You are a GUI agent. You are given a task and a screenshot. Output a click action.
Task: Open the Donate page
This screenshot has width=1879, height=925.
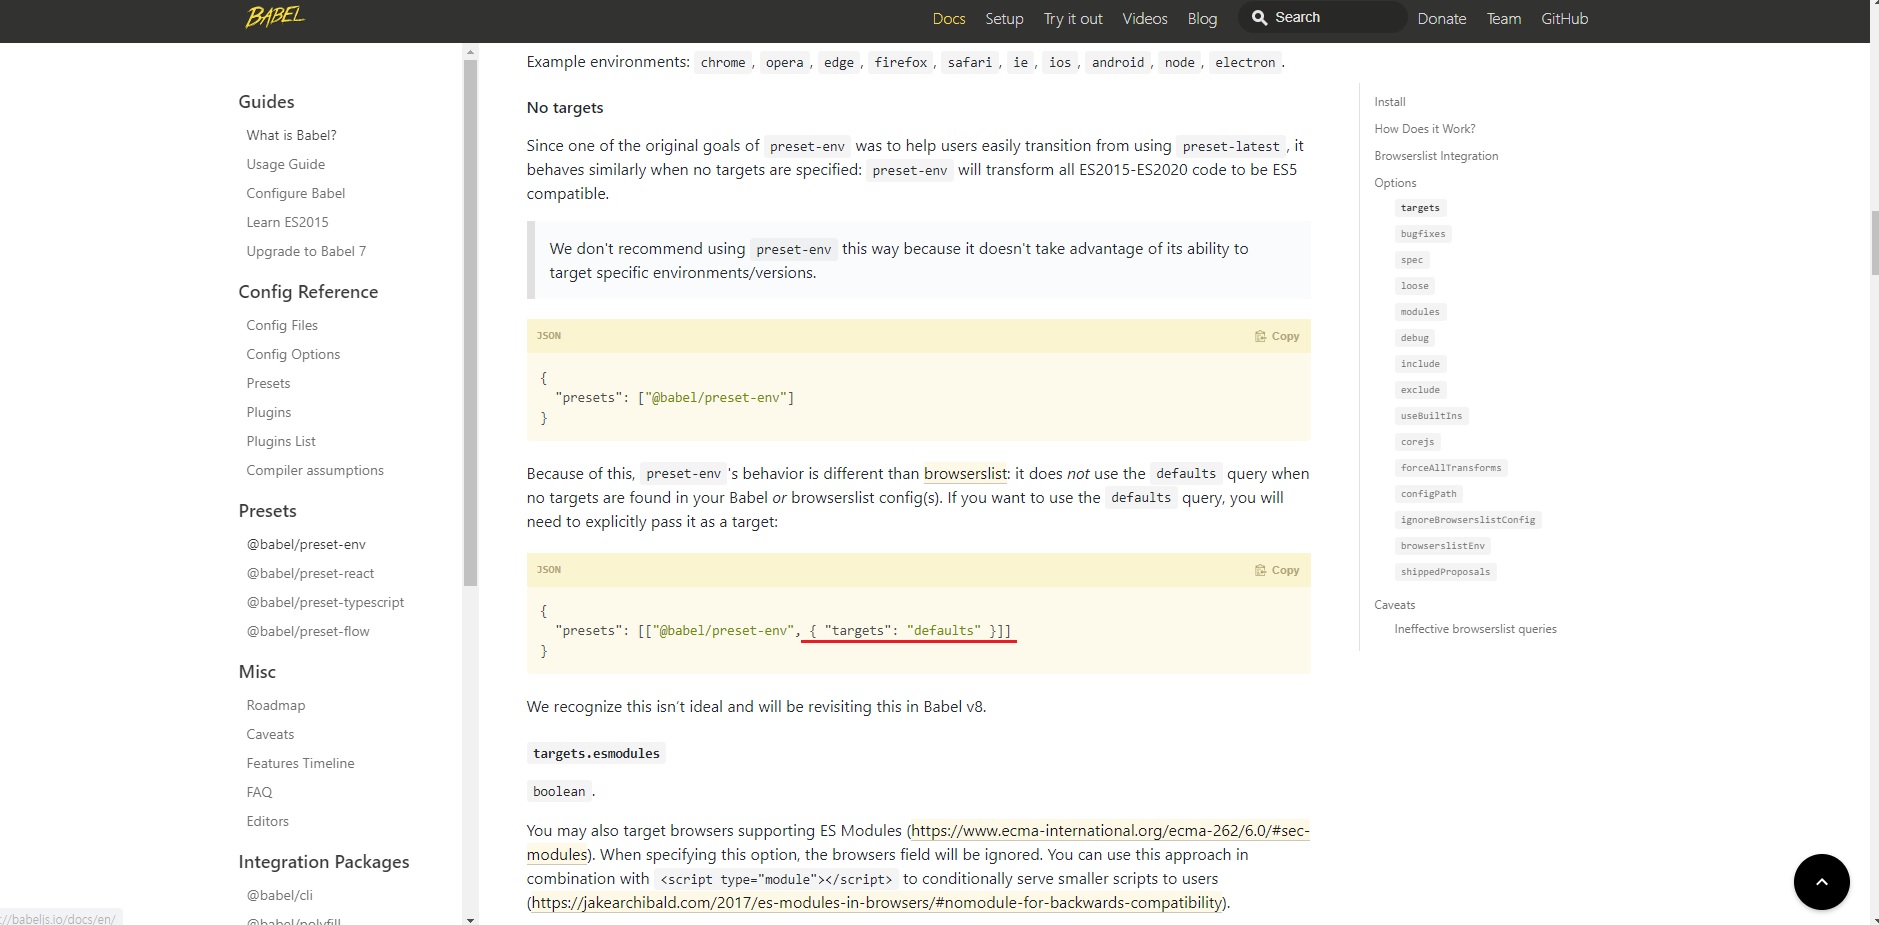[x=1441, y=19]
